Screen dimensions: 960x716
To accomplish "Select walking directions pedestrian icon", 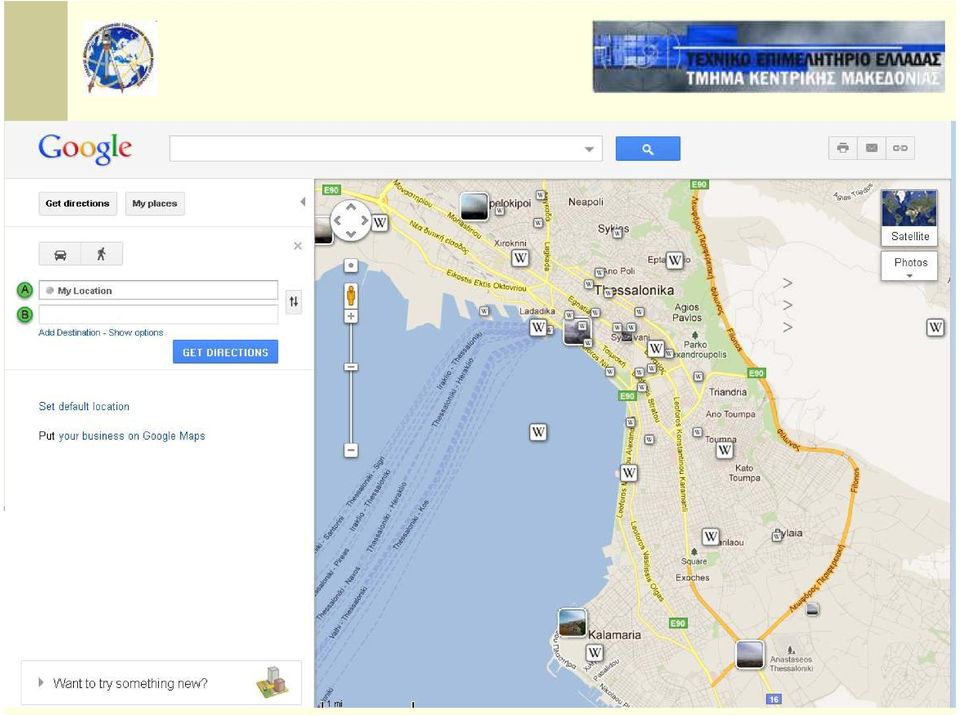I will click(102, 254).
